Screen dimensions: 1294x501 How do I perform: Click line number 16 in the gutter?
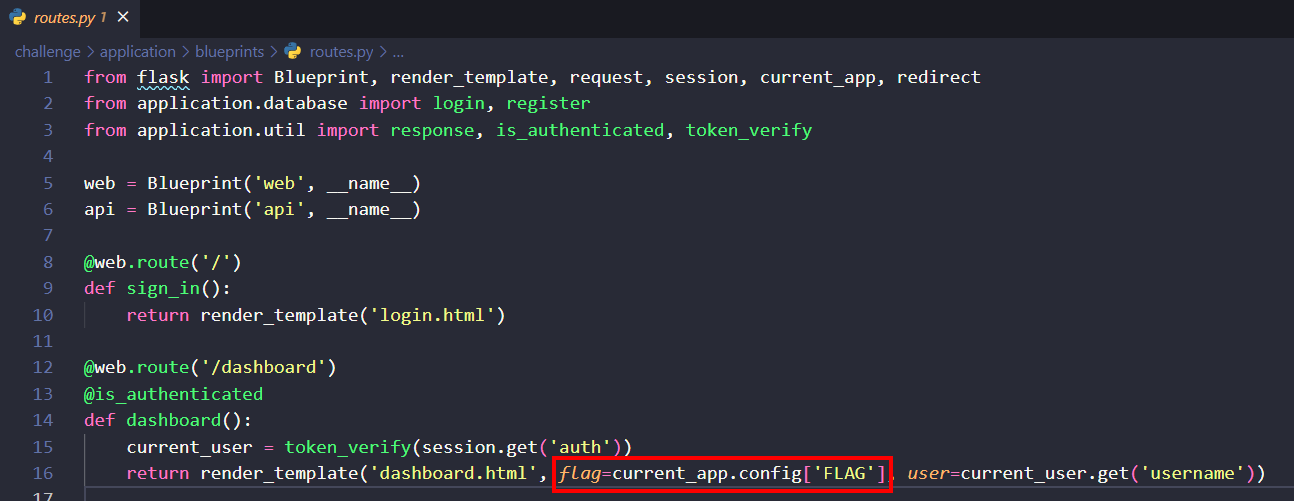43,473
